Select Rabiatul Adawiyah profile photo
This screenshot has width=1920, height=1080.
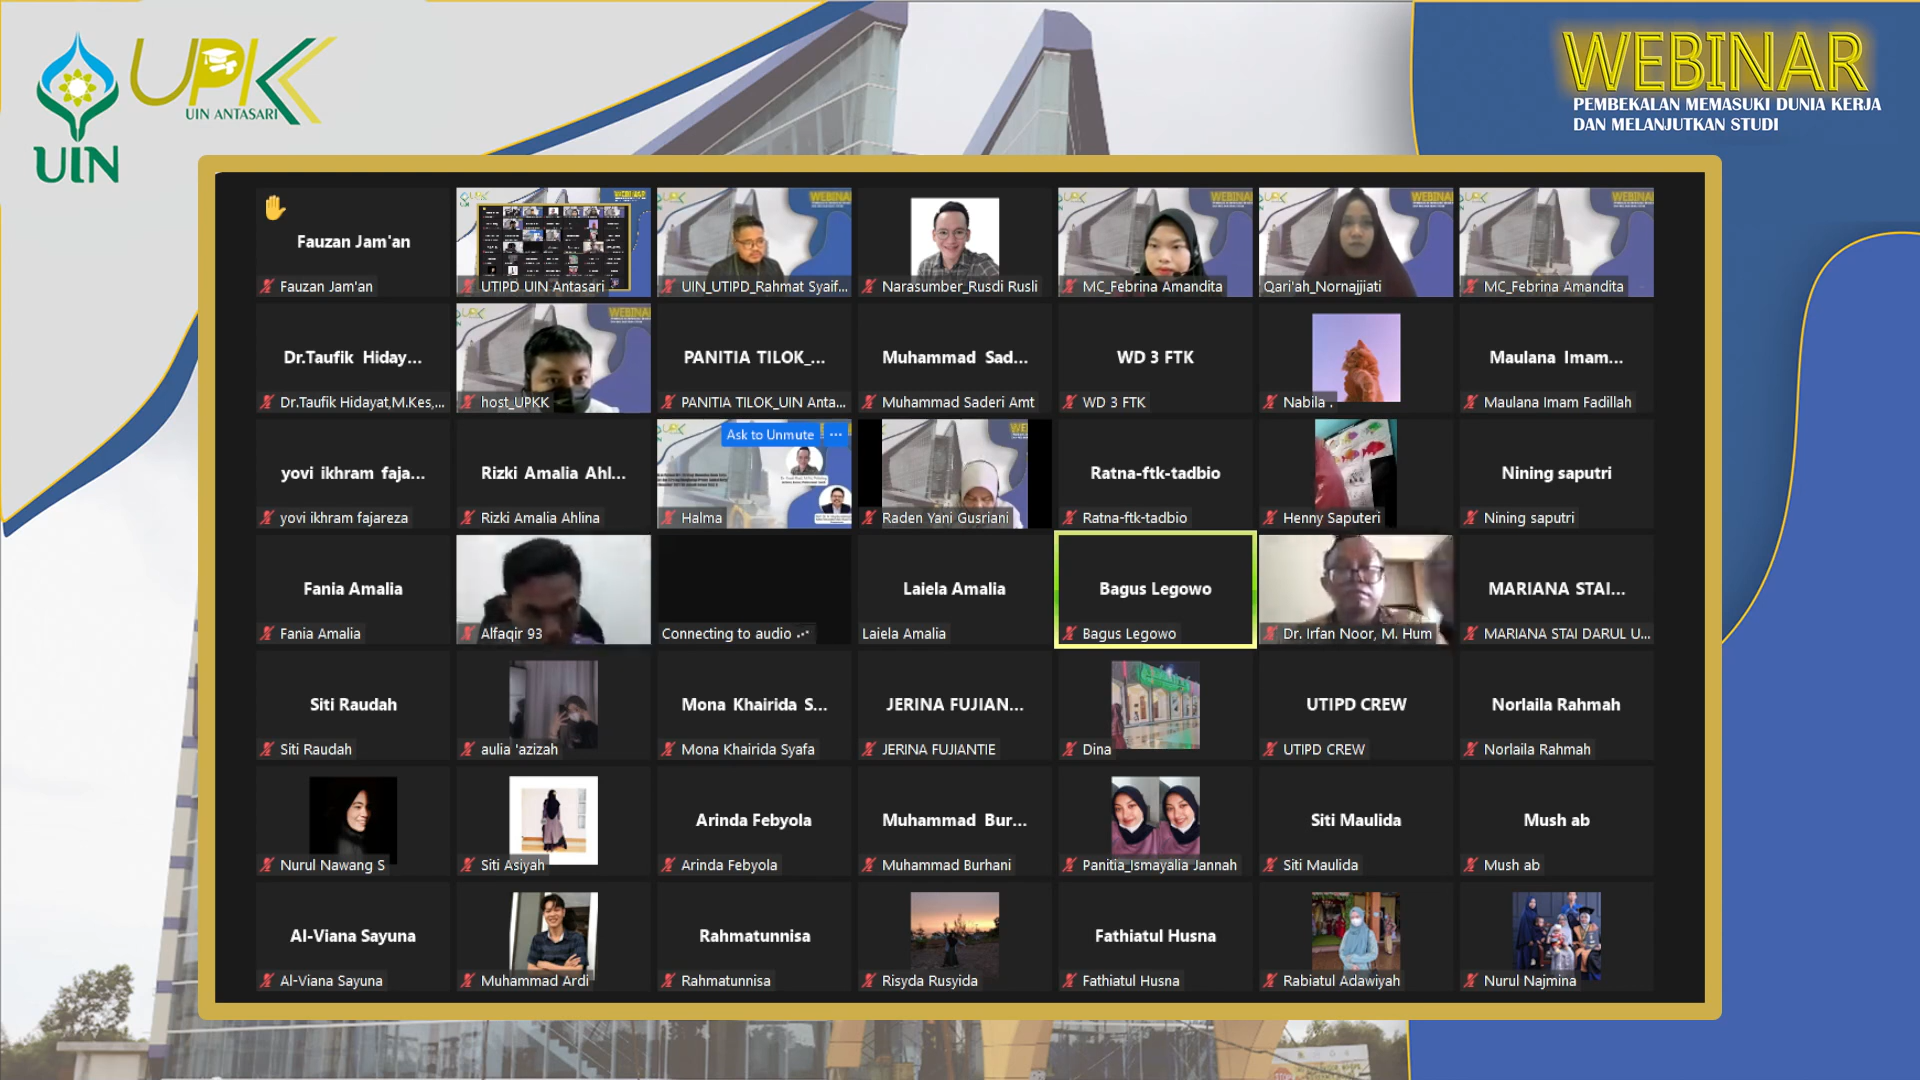pyautogui.click(x=1356, y=934)
